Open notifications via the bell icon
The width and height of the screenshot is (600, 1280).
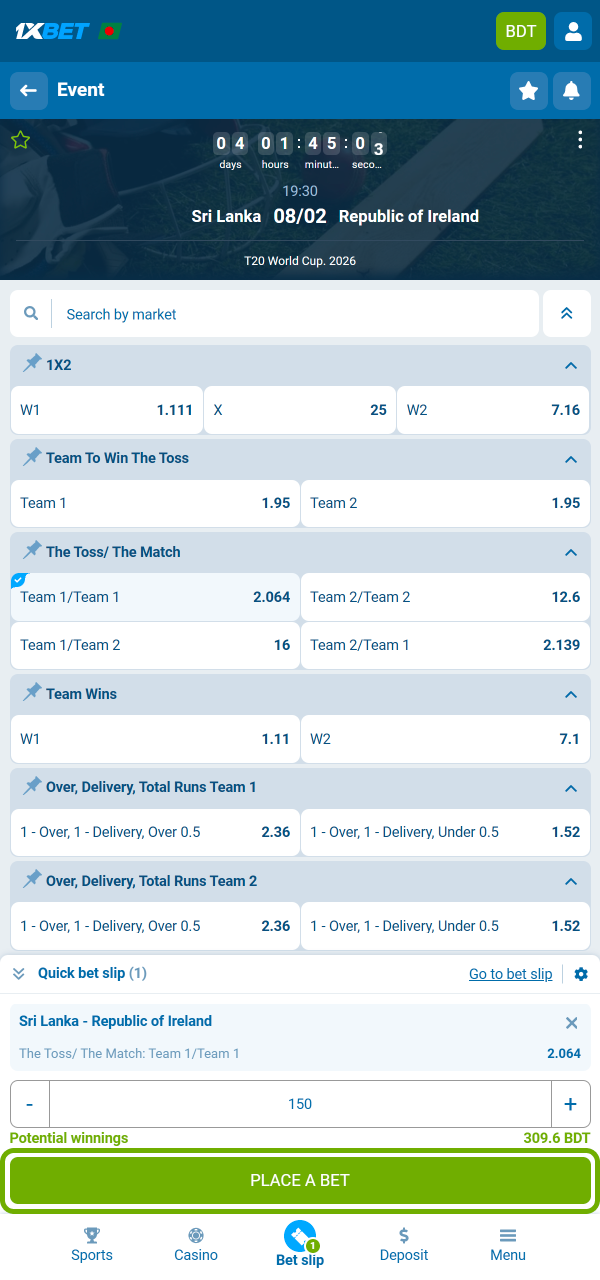click(x=570, y=90)
